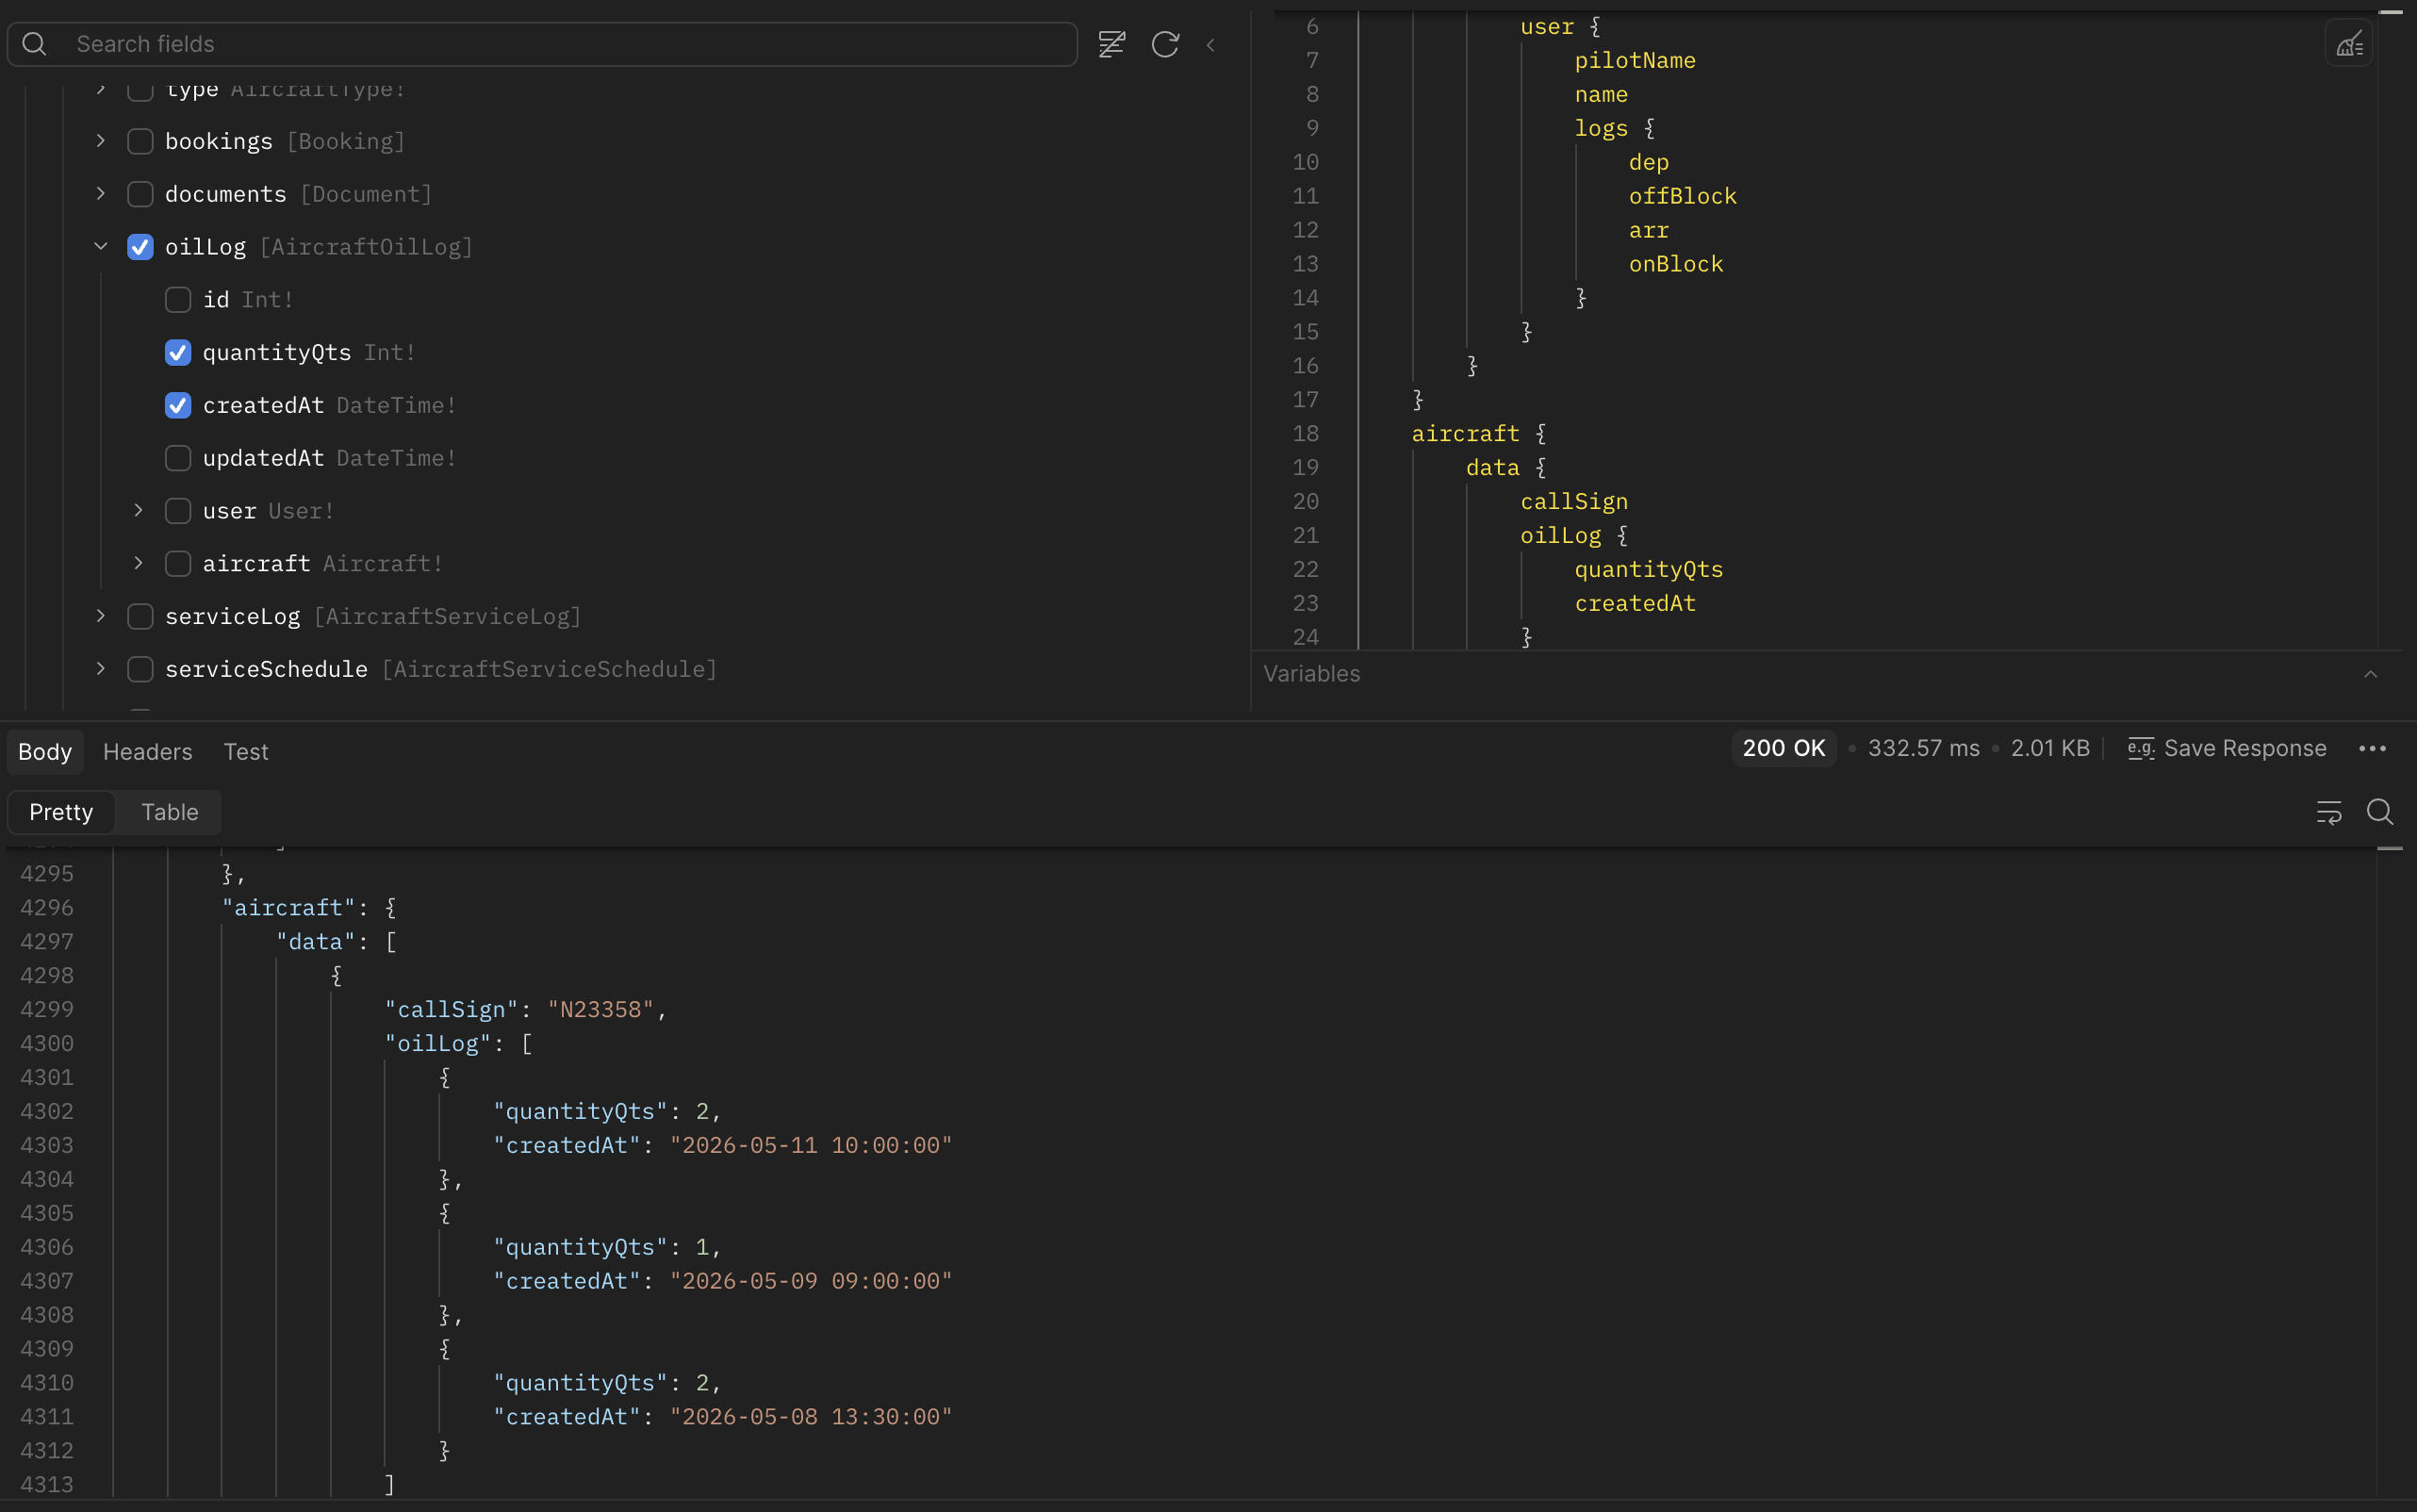2417x1512 pixels.
Task: Check the updatedAt DateTime! checkbox
Action: 178,458
